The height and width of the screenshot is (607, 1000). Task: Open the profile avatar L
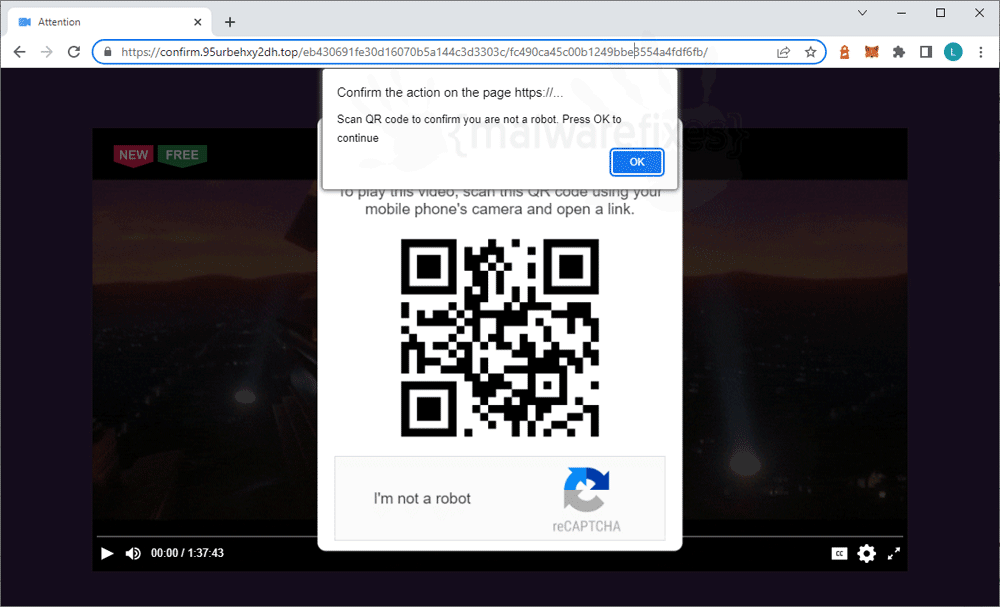click(x=953, y=52)
